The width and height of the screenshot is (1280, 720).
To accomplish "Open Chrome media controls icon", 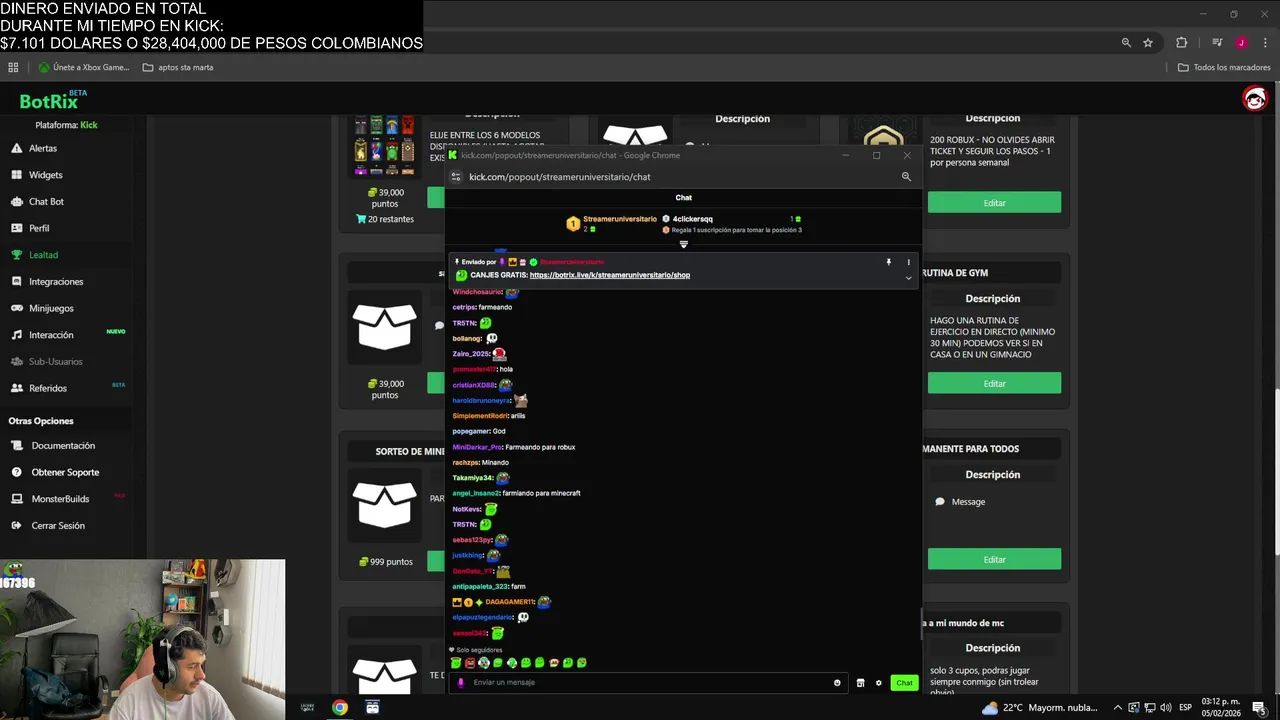I will coord(1217,43).
